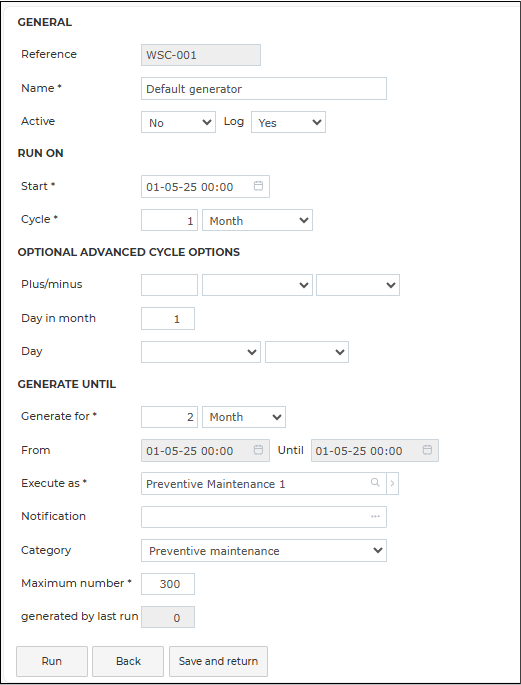Open the Category dropdown
This screenshot has width=521, height=685.
pyautogui.click(x=264, y=550)
